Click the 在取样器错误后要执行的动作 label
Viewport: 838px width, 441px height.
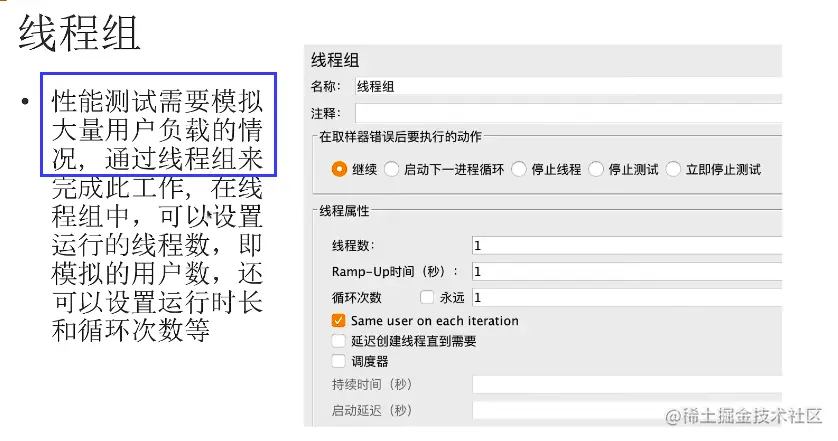click(400, 137)
